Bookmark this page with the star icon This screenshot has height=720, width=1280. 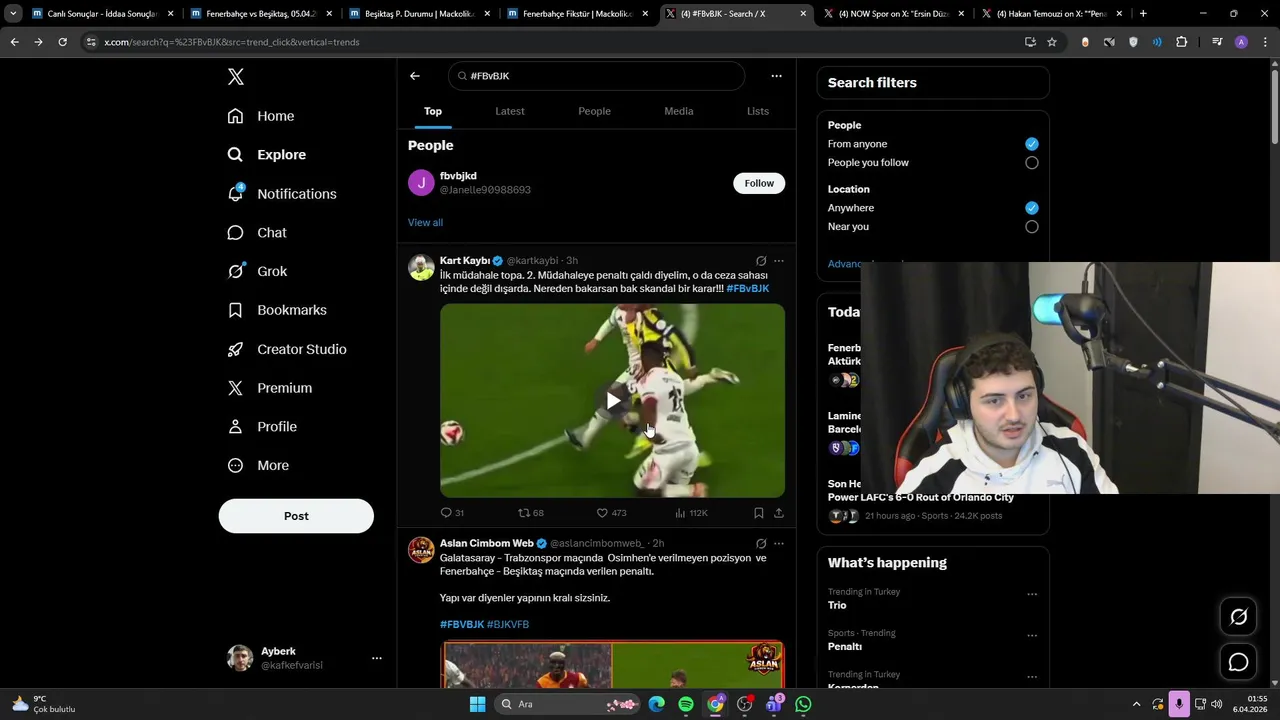(x=1052, y=42)
